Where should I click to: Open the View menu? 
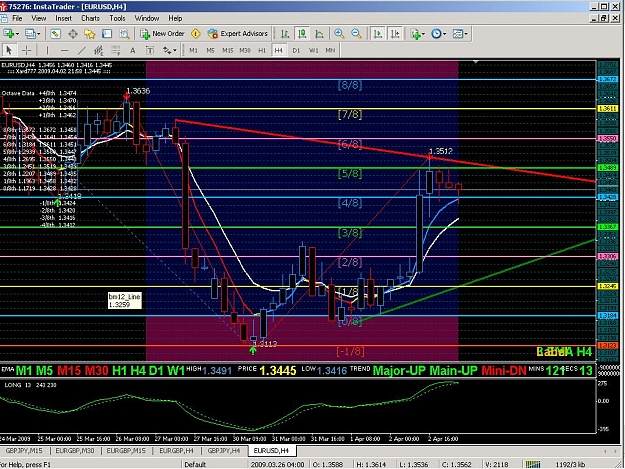pos(39,18)
